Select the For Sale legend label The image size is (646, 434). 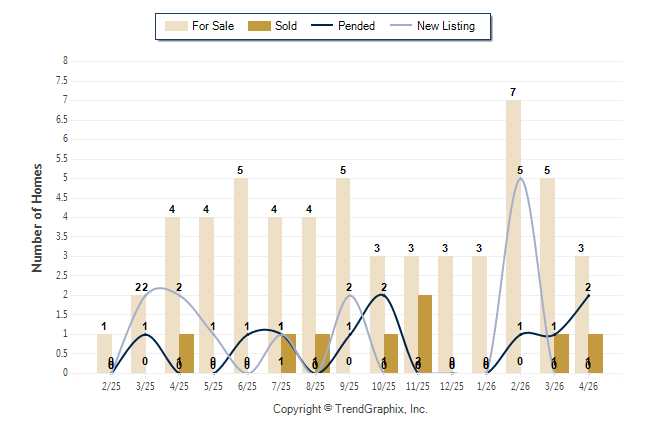click(x=213, y=26)
